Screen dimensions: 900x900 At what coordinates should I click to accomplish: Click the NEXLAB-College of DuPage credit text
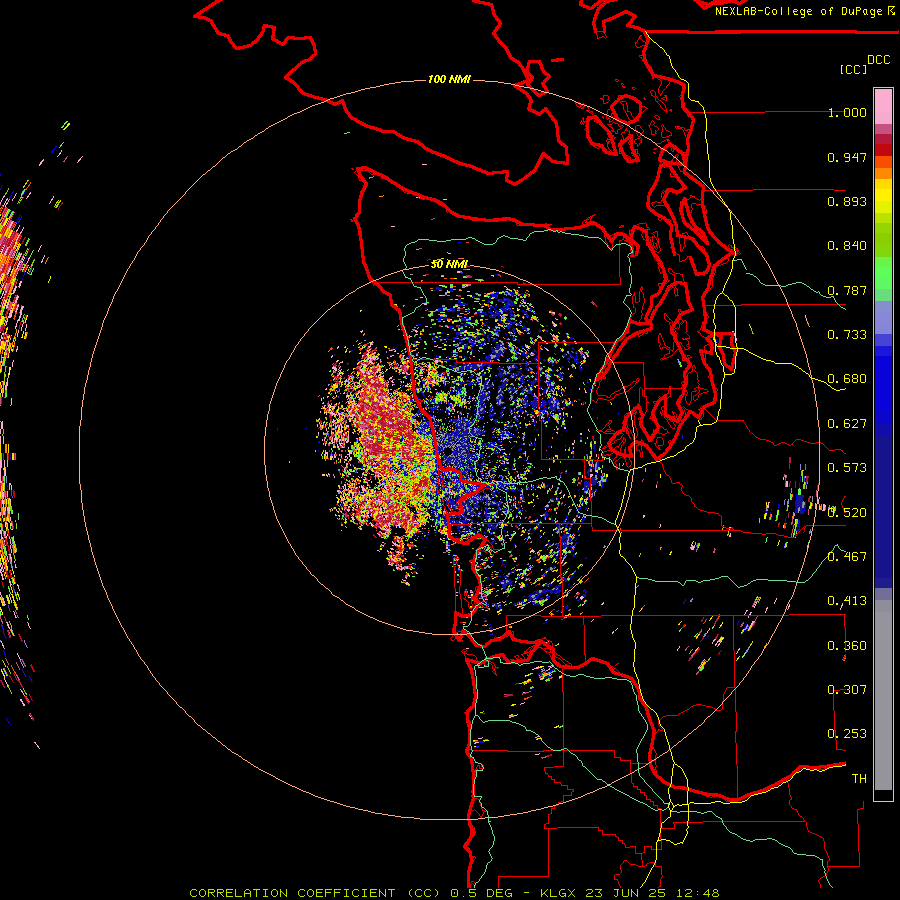(800, 11)
